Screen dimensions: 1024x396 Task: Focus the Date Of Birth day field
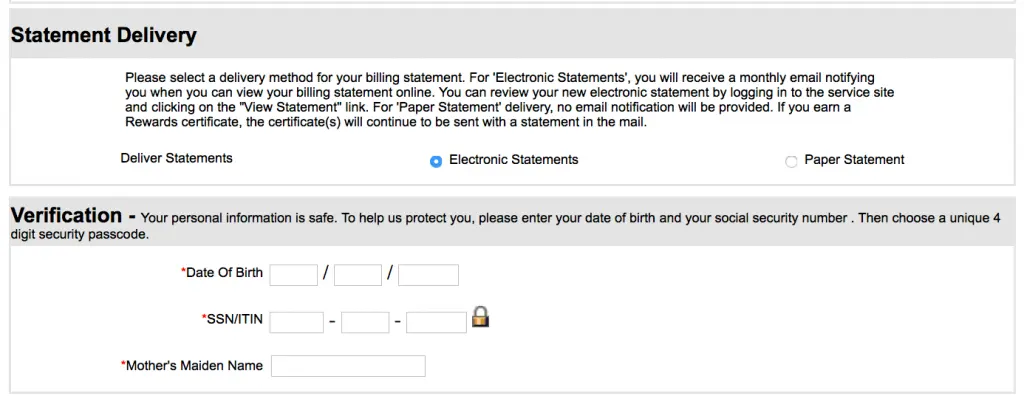coord(357,275)
